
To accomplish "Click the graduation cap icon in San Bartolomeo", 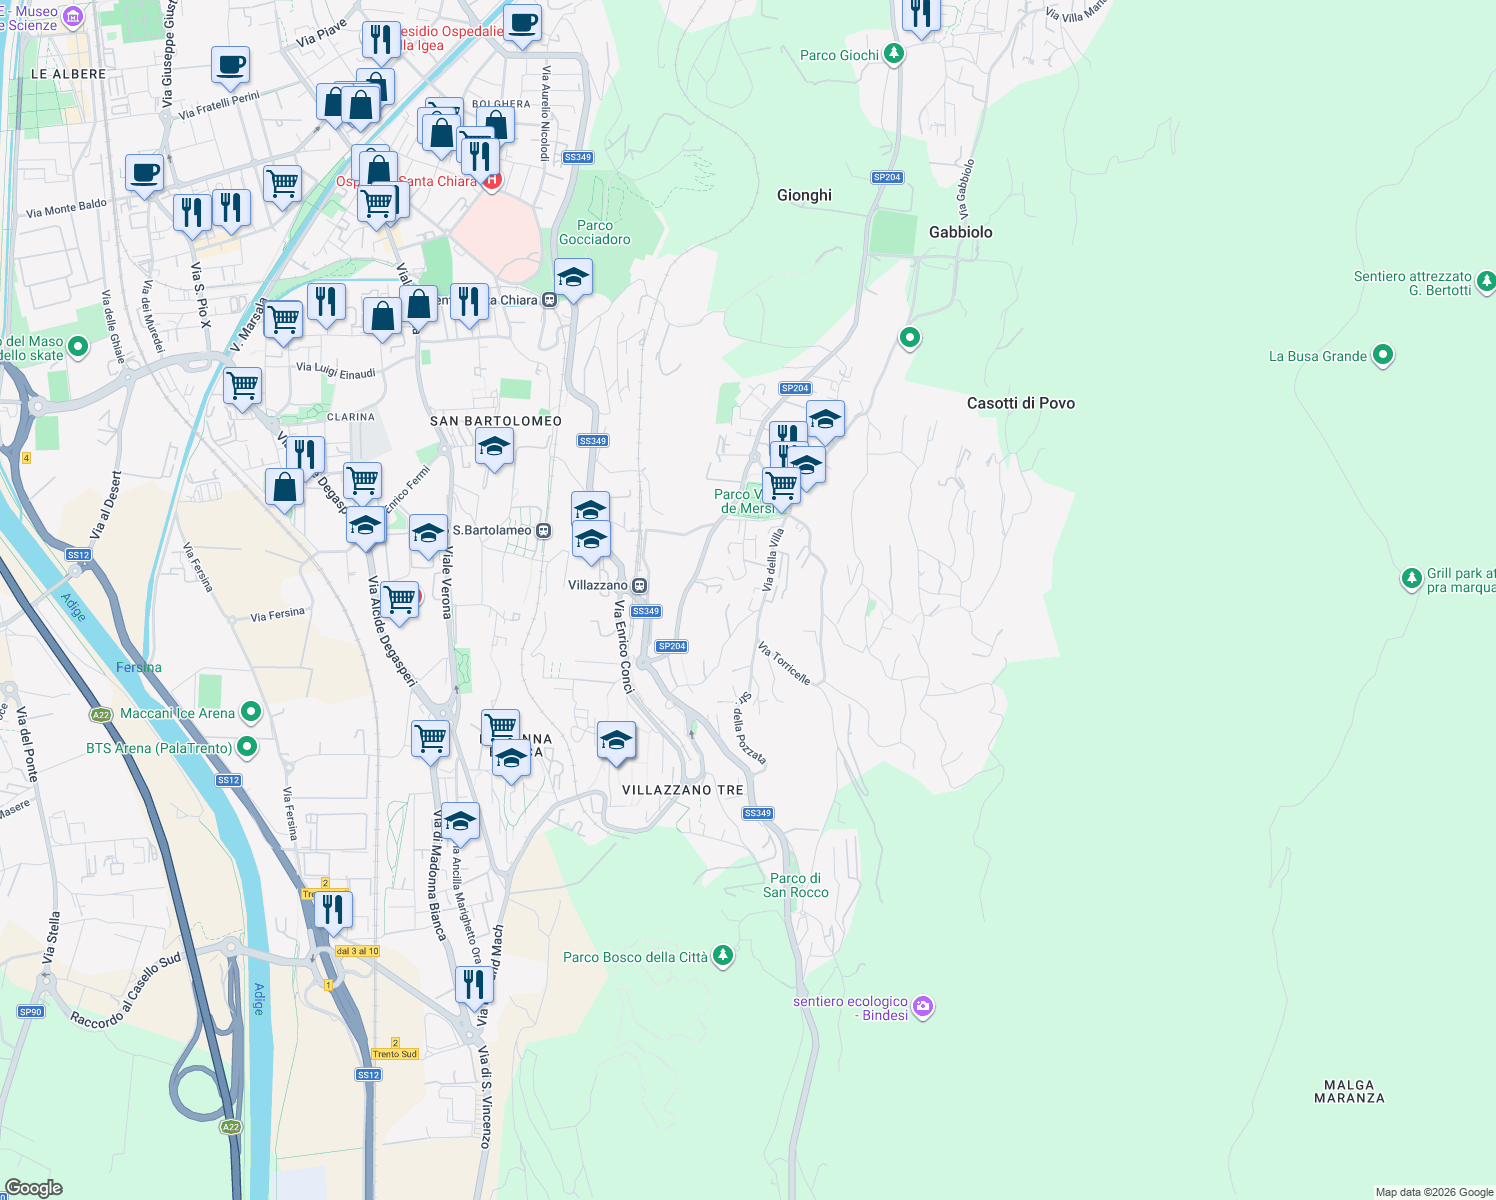I will point(494,448).
